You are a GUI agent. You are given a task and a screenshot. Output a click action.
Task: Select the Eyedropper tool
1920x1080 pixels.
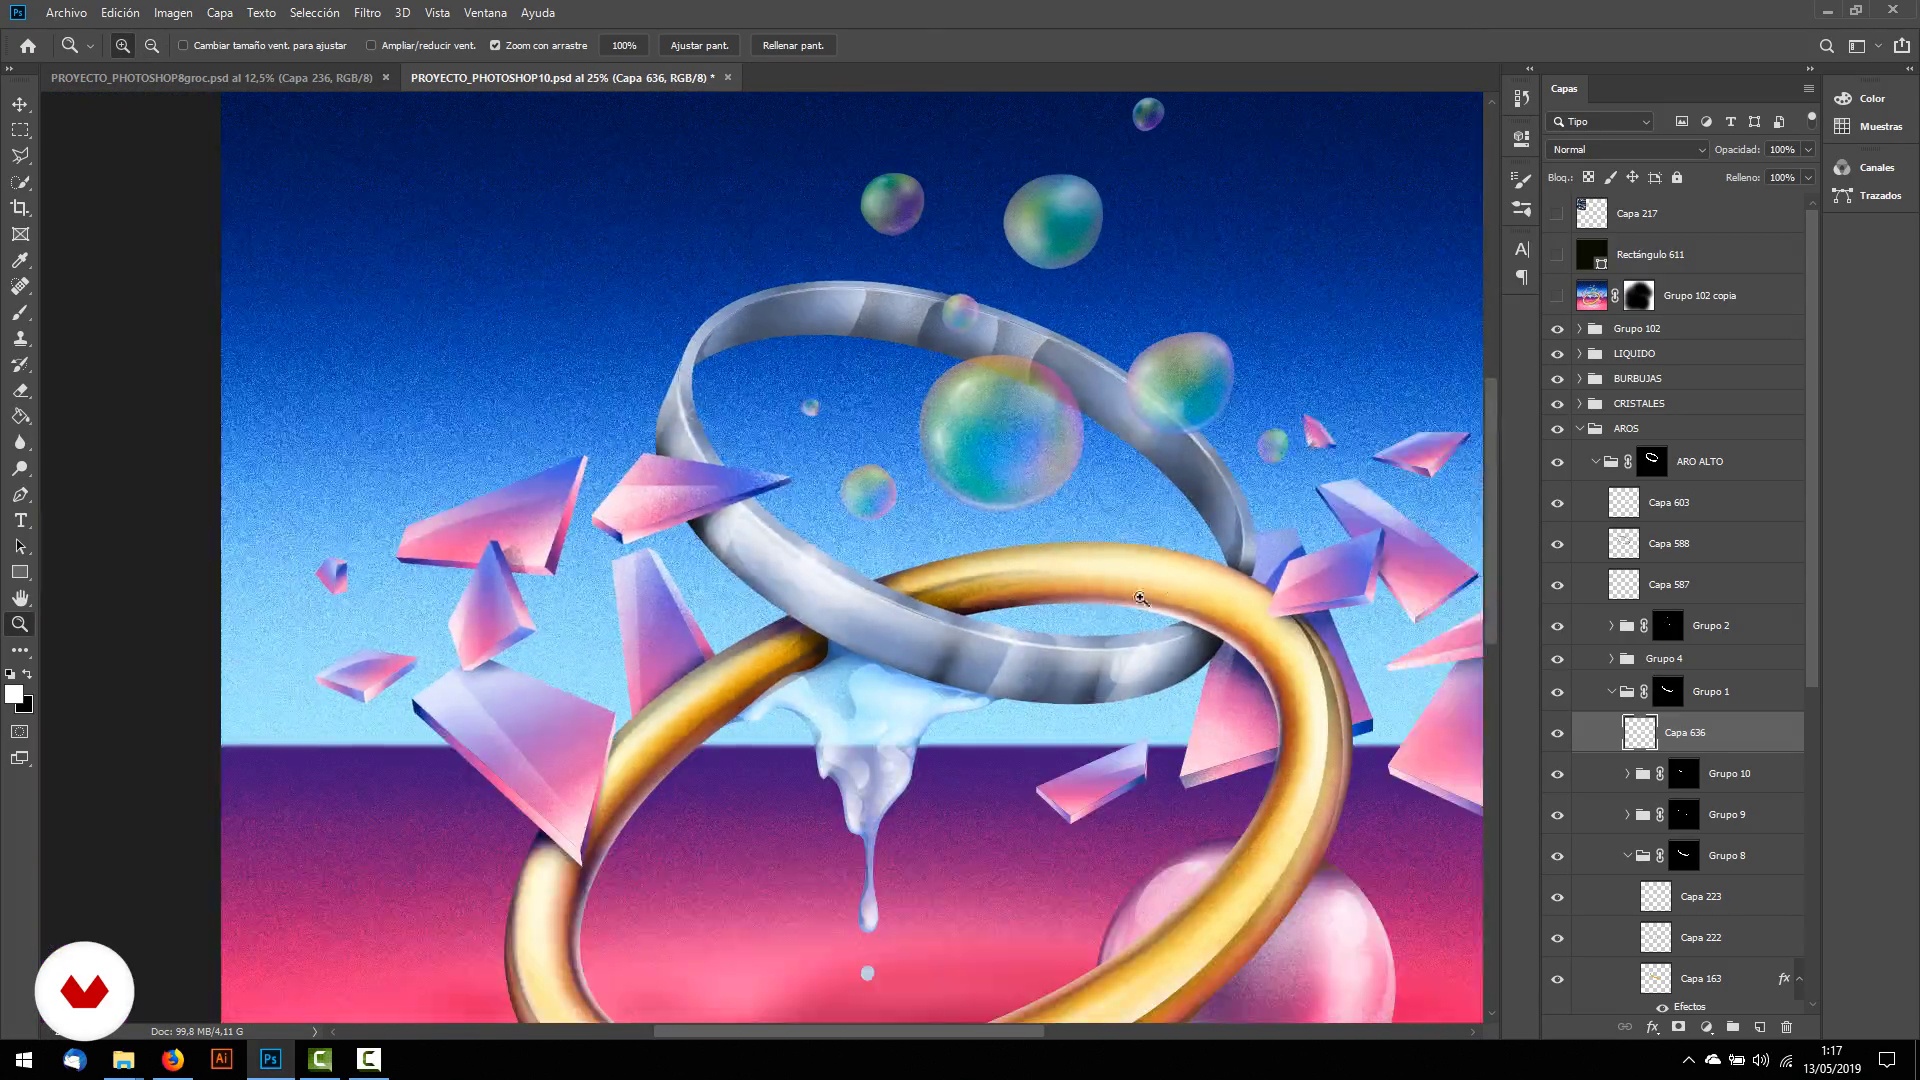point(20,260)
